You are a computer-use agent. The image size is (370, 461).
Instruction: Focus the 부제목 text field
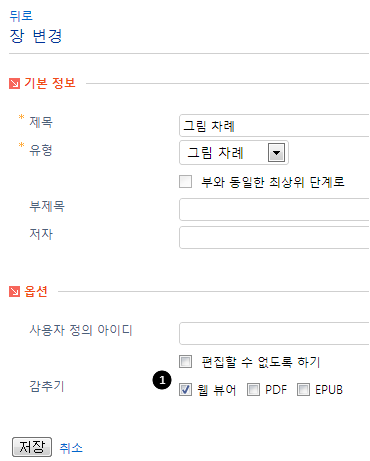[x=274, y=209]
